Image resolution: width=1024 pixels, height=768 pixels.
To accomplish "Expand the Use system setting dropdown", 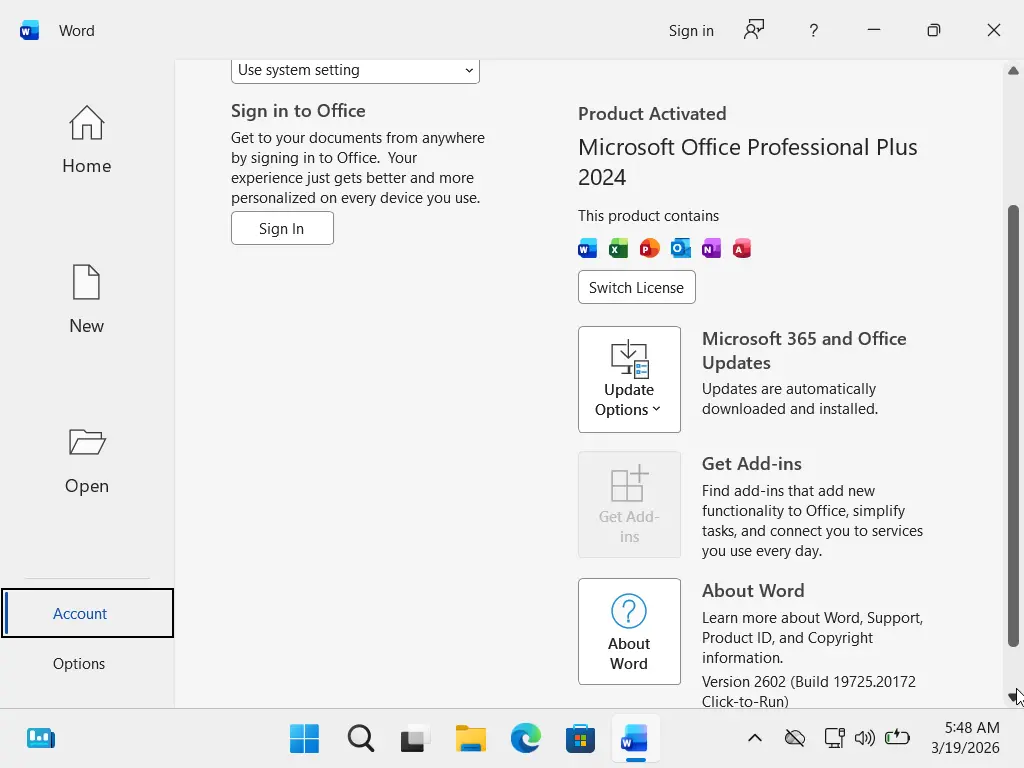I will coord(355,70).
